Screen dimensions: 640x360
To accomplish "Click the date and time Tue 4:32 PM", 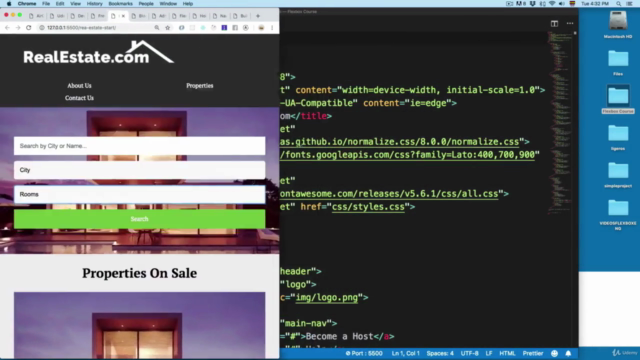I will coord(595,4).
